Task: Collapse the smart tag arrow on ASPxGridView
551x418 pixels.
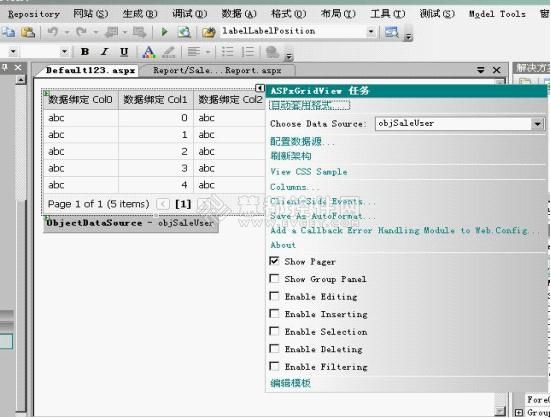Action: pyautogui.click(x=260, y=88)
